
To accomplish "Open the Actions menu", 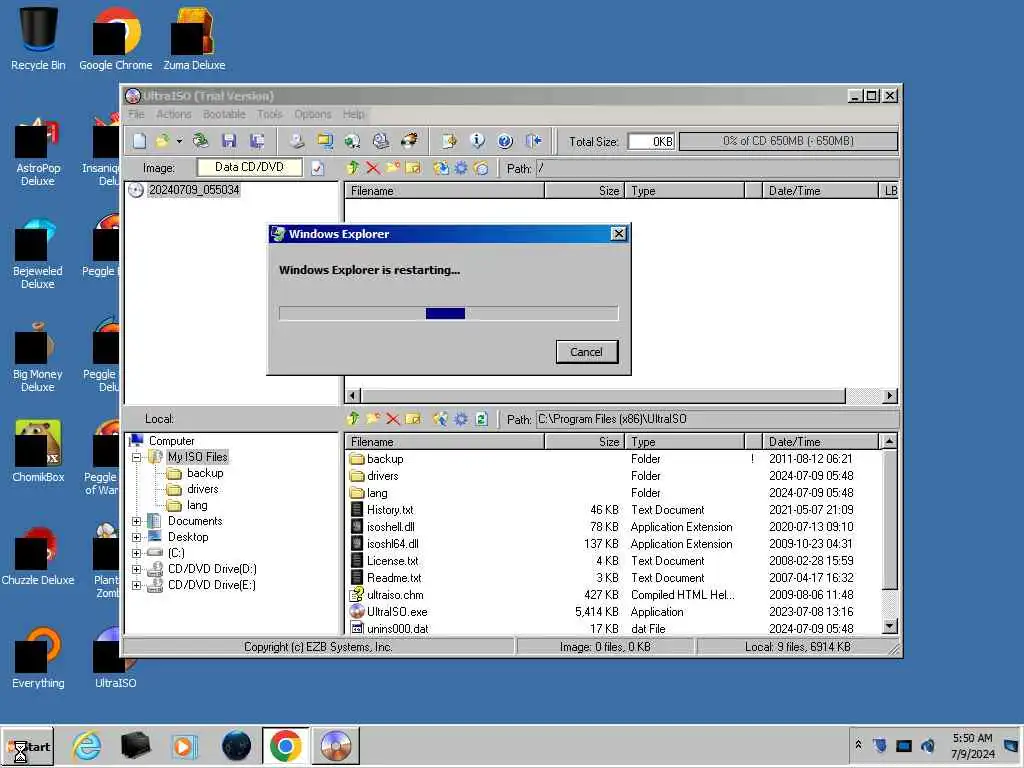I will [174, 114].
